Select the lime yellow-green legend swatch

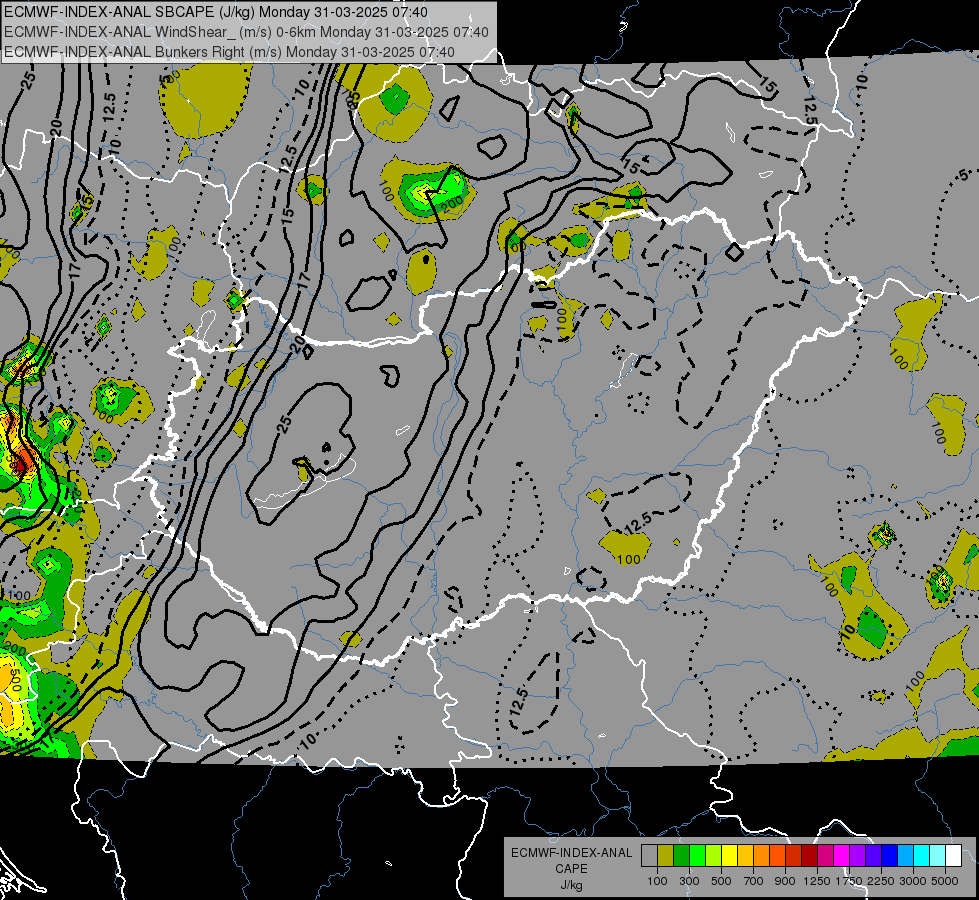click(x=713, y=856)
